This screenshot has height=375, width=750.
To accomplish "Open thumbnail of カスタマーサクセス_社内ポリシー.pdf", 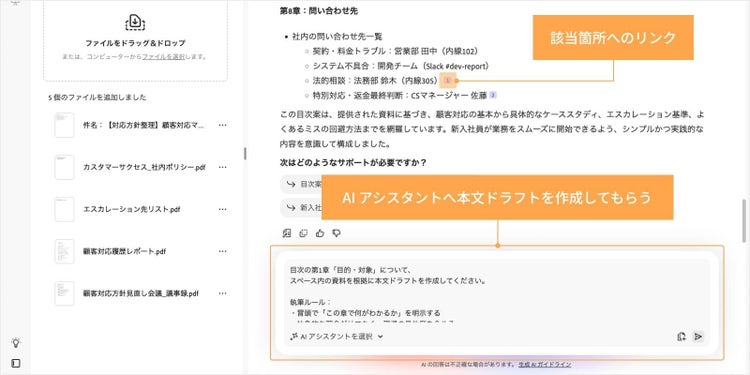I will [64, 167].
